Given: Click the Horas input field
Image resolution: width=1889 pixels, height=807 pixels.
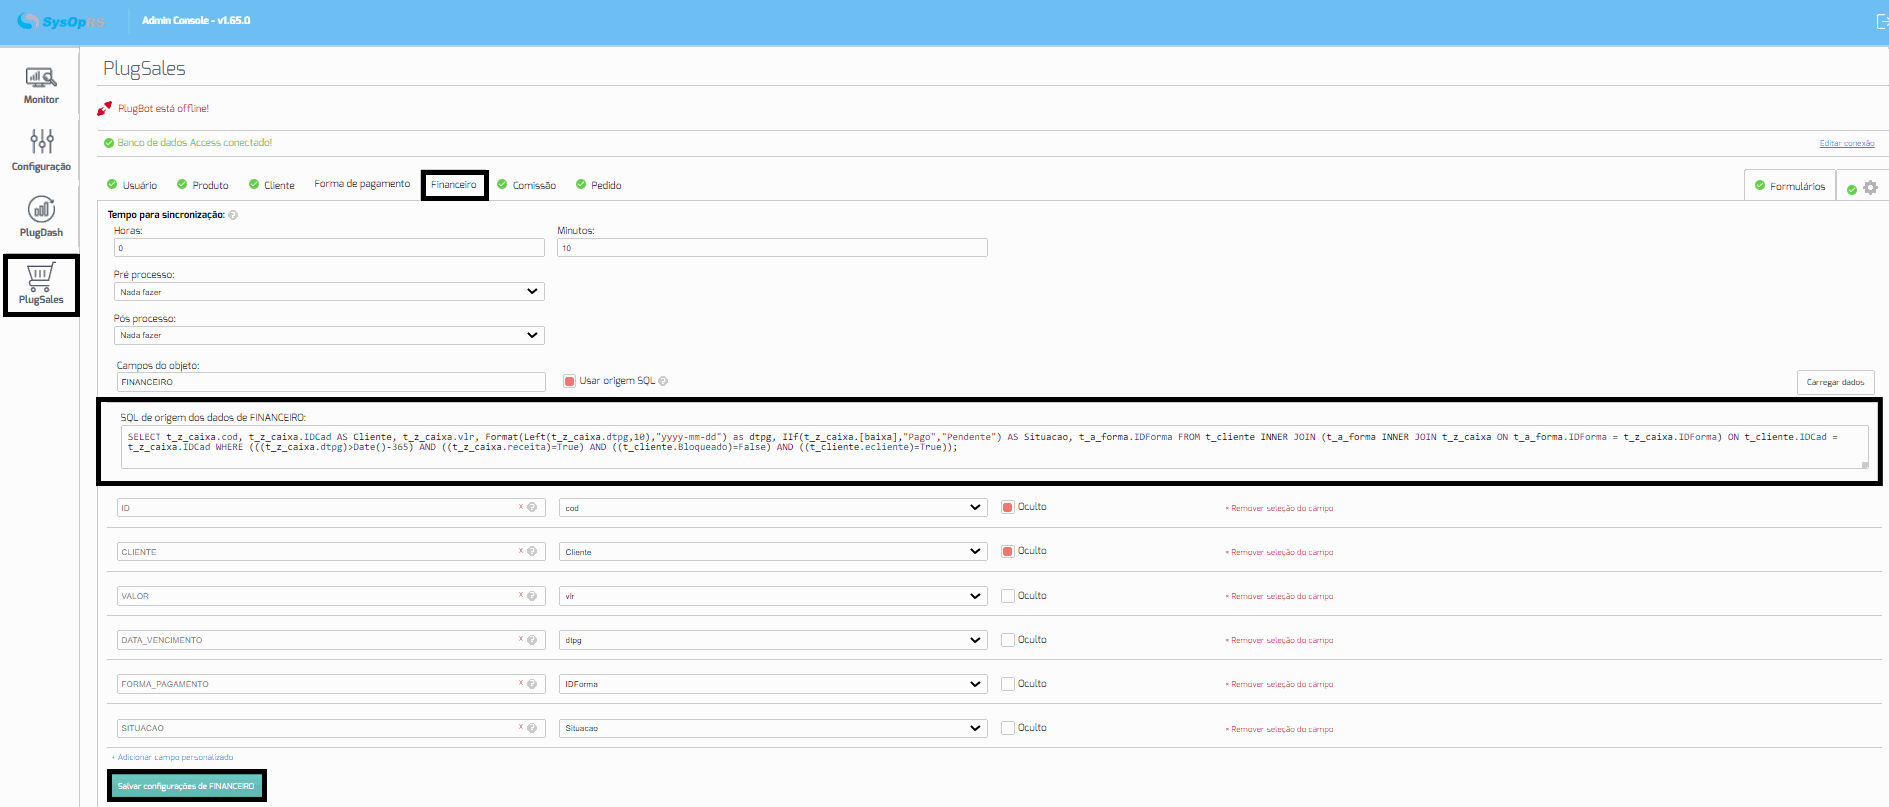Looking at the screenshot, I should click(x=329, y=248).
